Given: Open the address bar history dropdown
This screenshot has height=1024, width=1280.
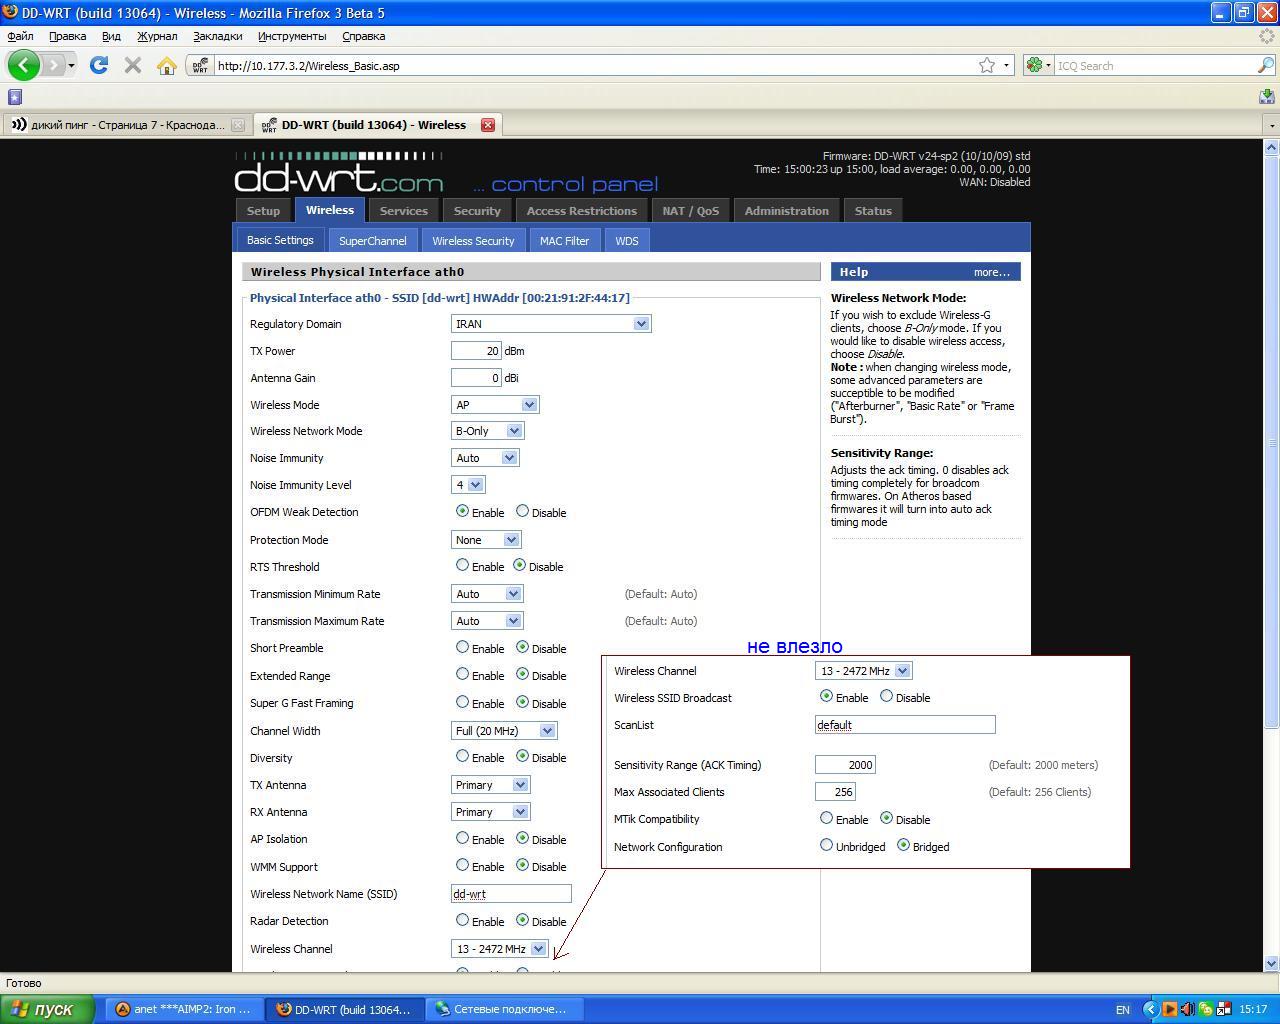Looking at the screenshot, I should click(x=1006, y=66).
